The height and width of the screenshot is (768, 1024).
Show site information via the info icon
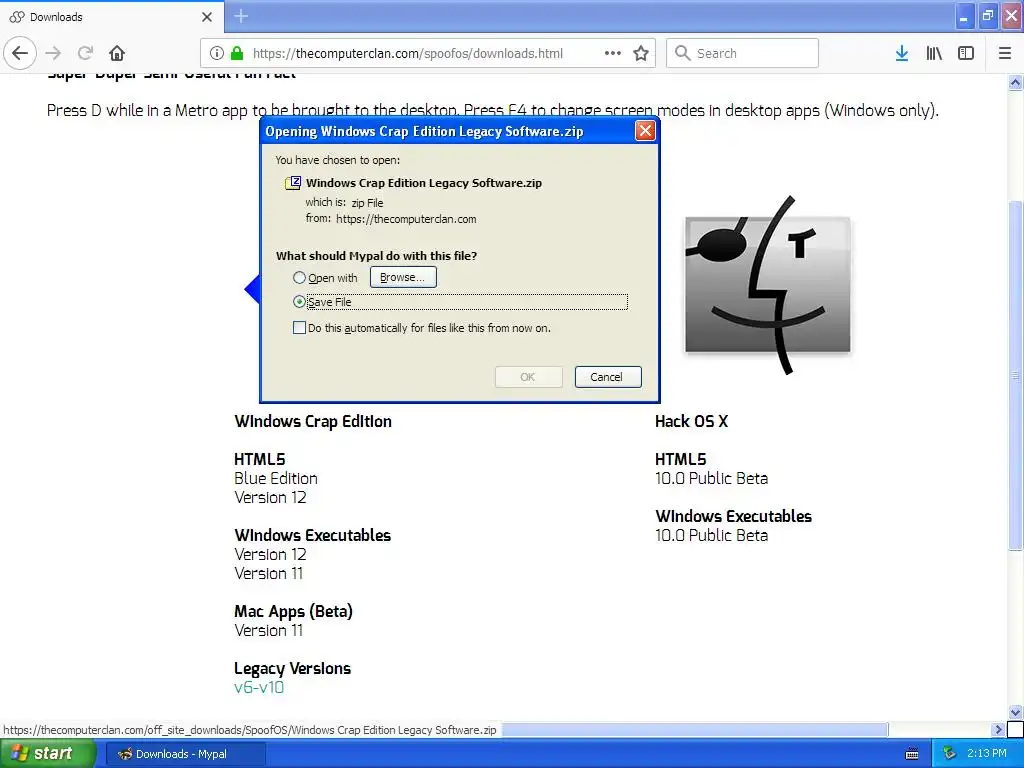click(x=217, y=53)
